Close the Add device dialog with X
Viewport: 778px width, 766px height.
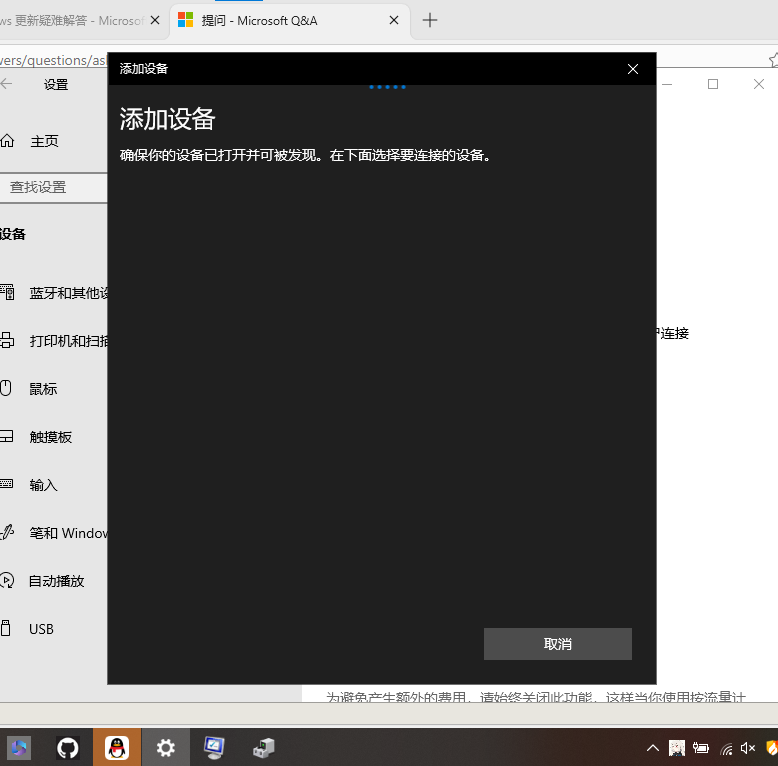coord(633,69)
